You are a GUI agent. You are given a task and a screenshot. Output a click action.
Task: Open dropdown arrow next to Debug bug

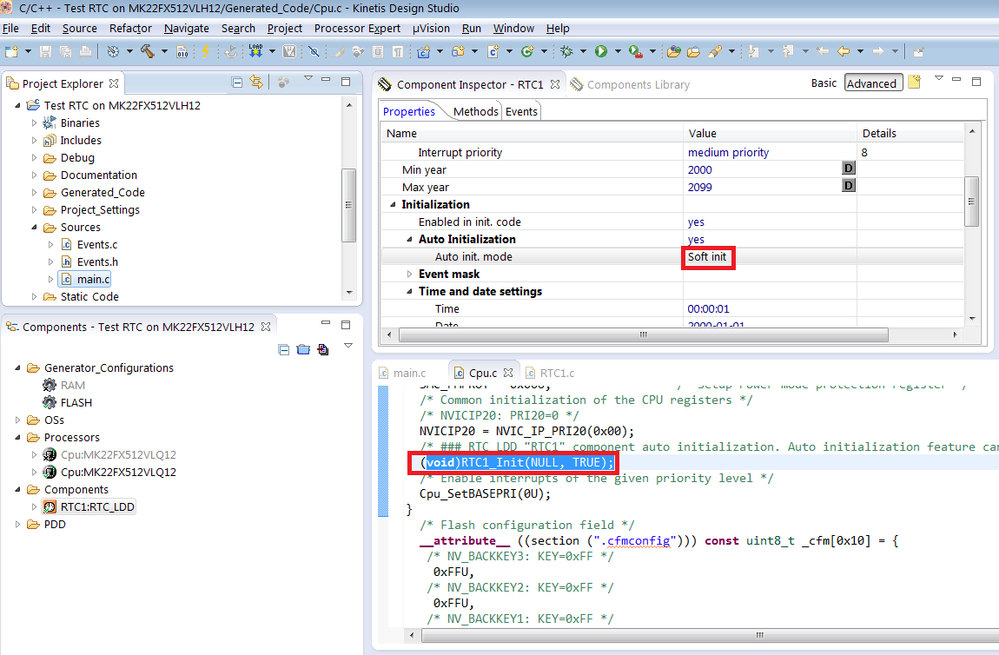(x=583, y=52)
